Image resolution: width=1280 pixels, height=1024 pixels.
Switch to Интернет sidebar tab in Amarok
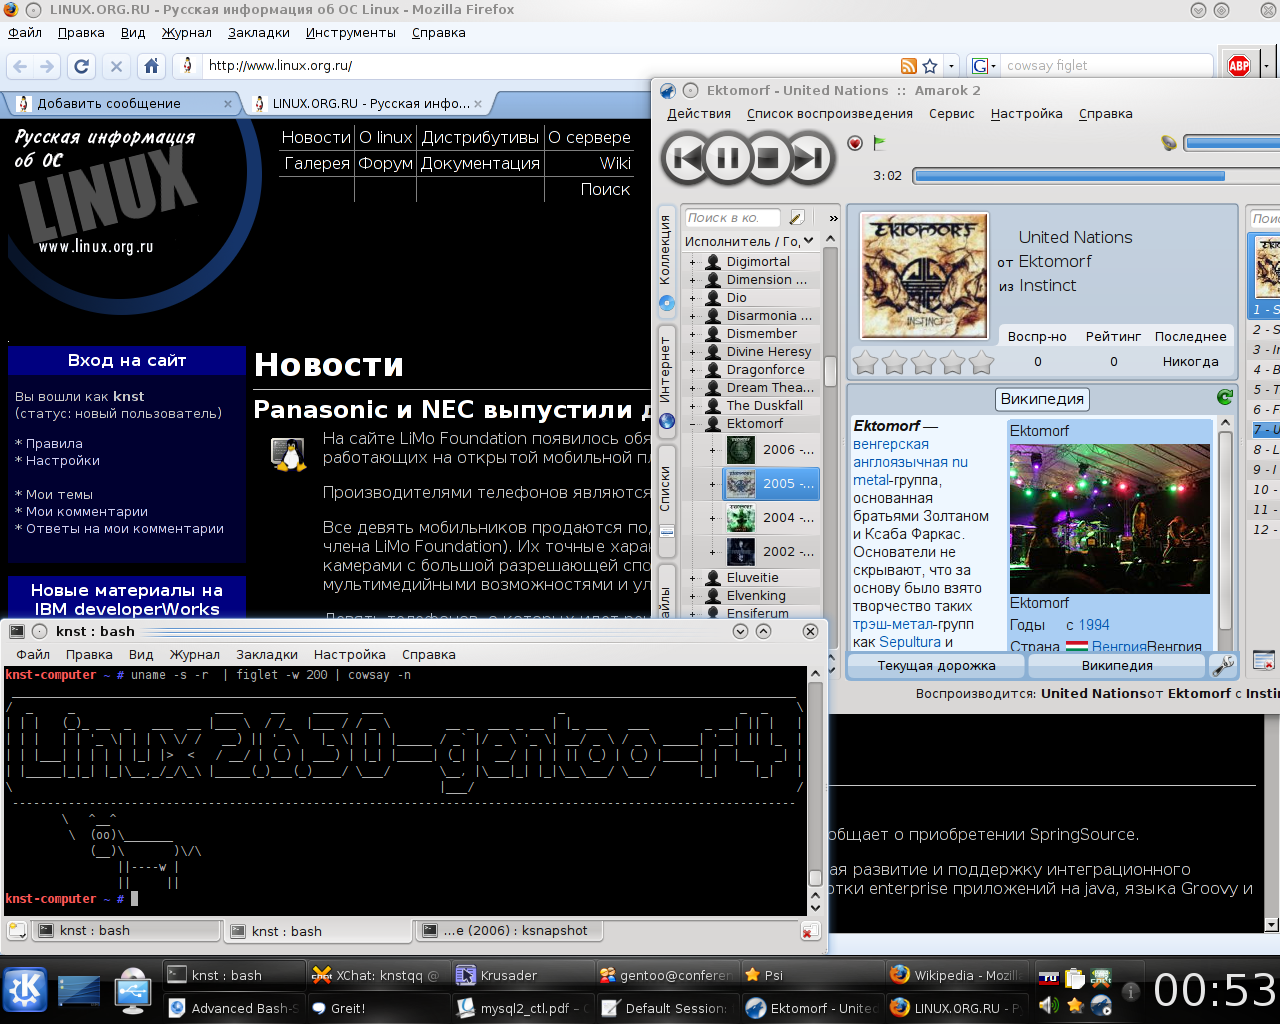(x=666, y=381)
